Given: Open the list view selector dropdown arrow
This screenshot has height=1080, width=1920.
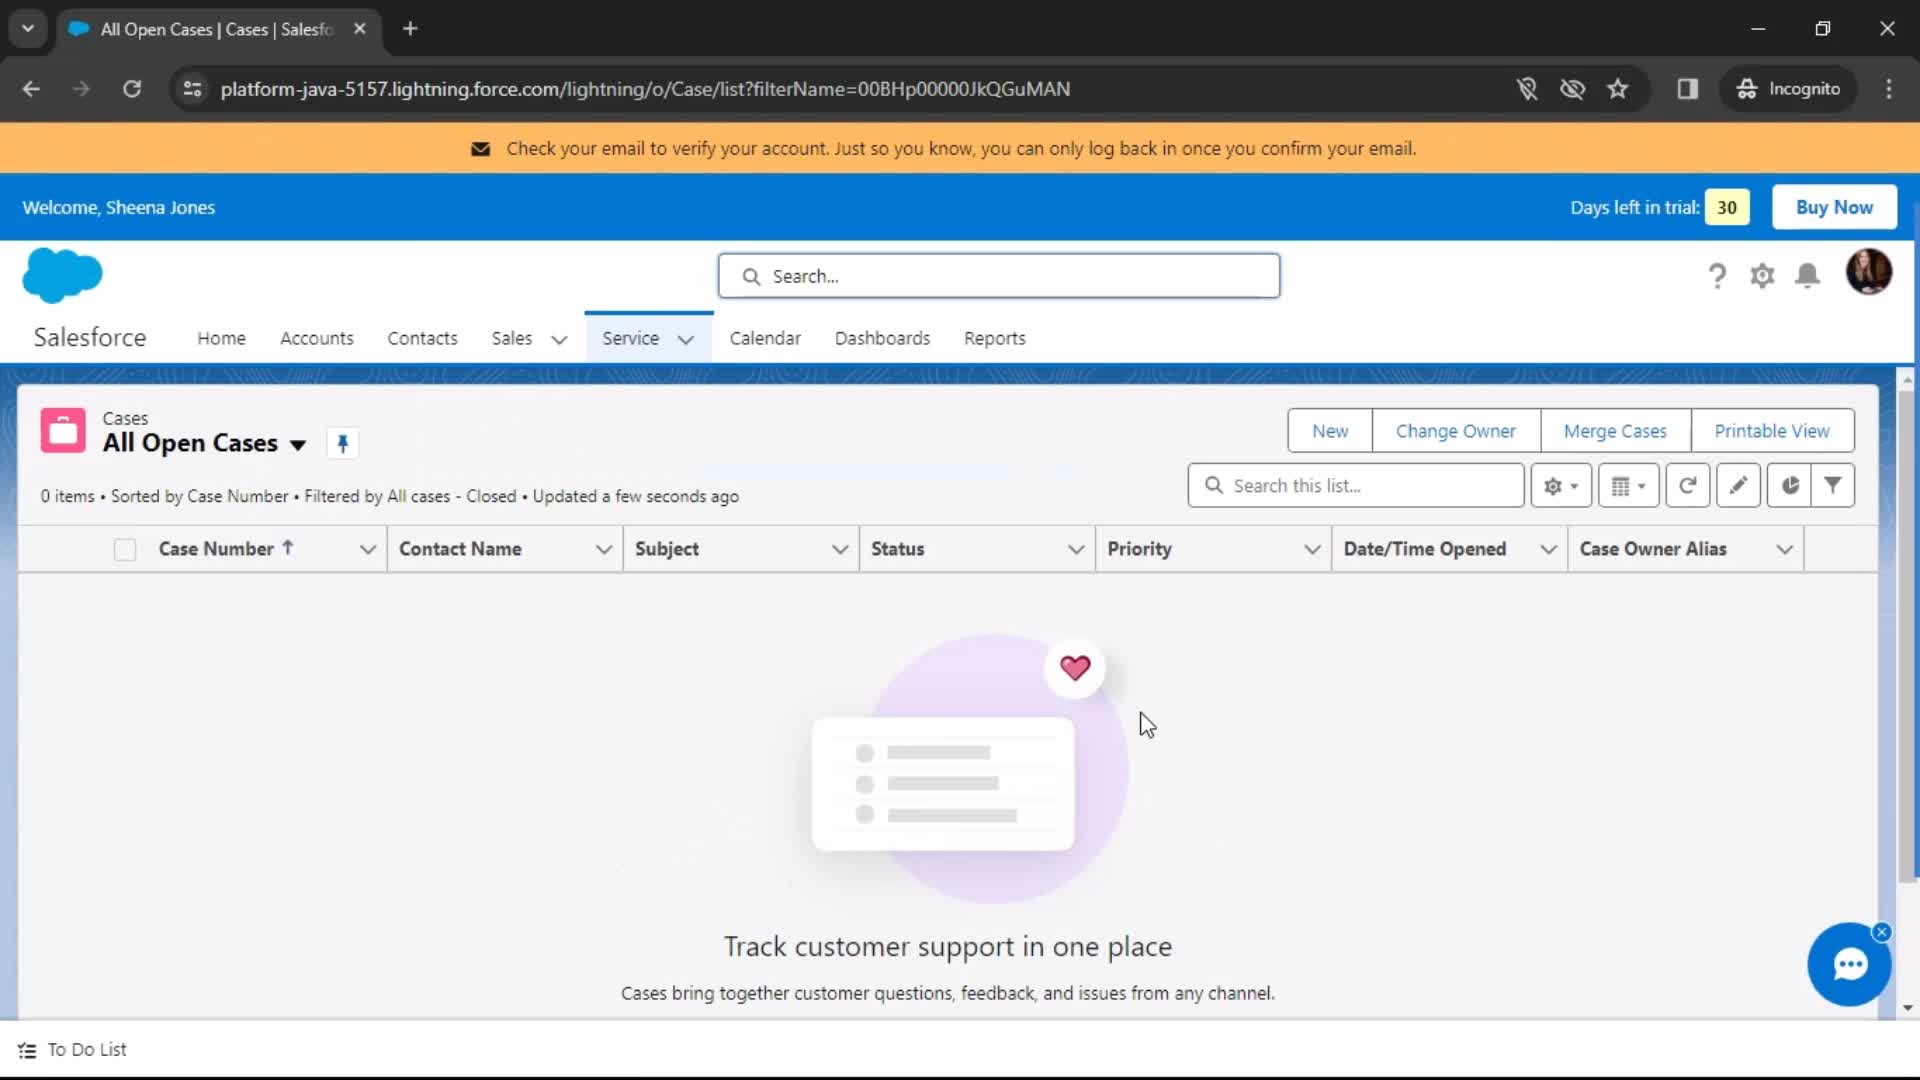Looking at the screenshot, I should pos(297,445).
